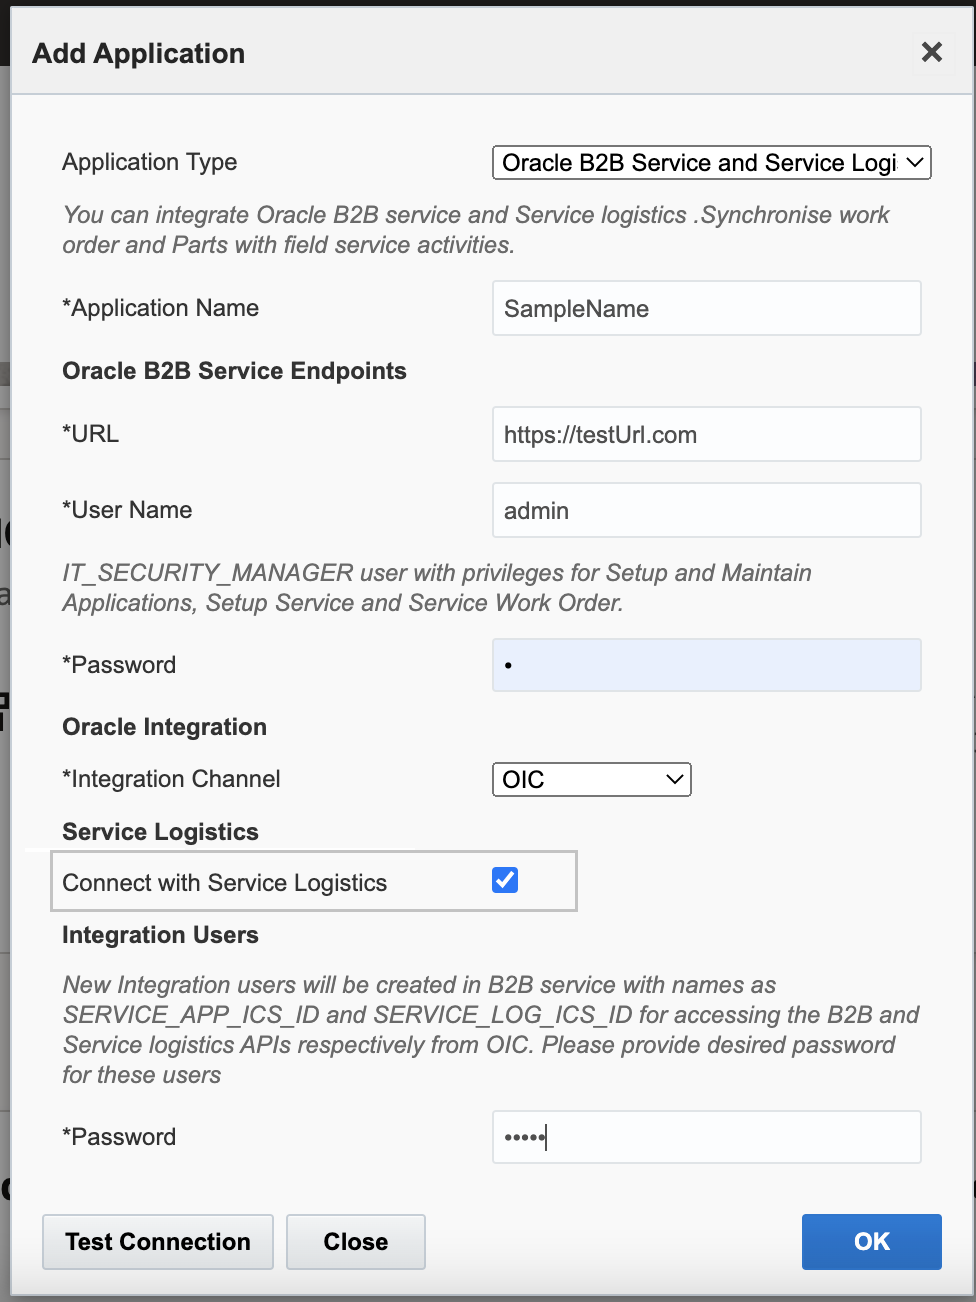The image size is (976, 1302).
Task: Confirm the dialog with the OK button
Action: pos(871,1242)
